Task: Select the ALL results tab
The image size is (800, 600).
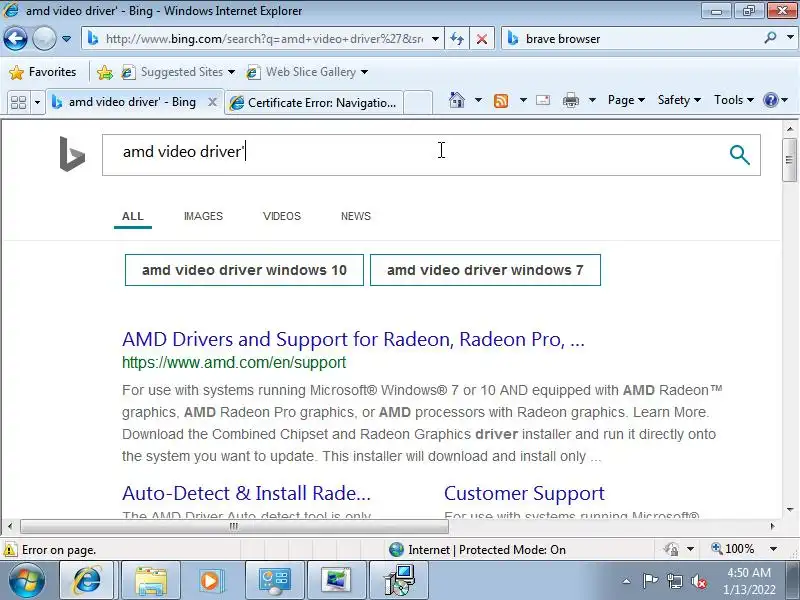Action: [x=133, y=216]
